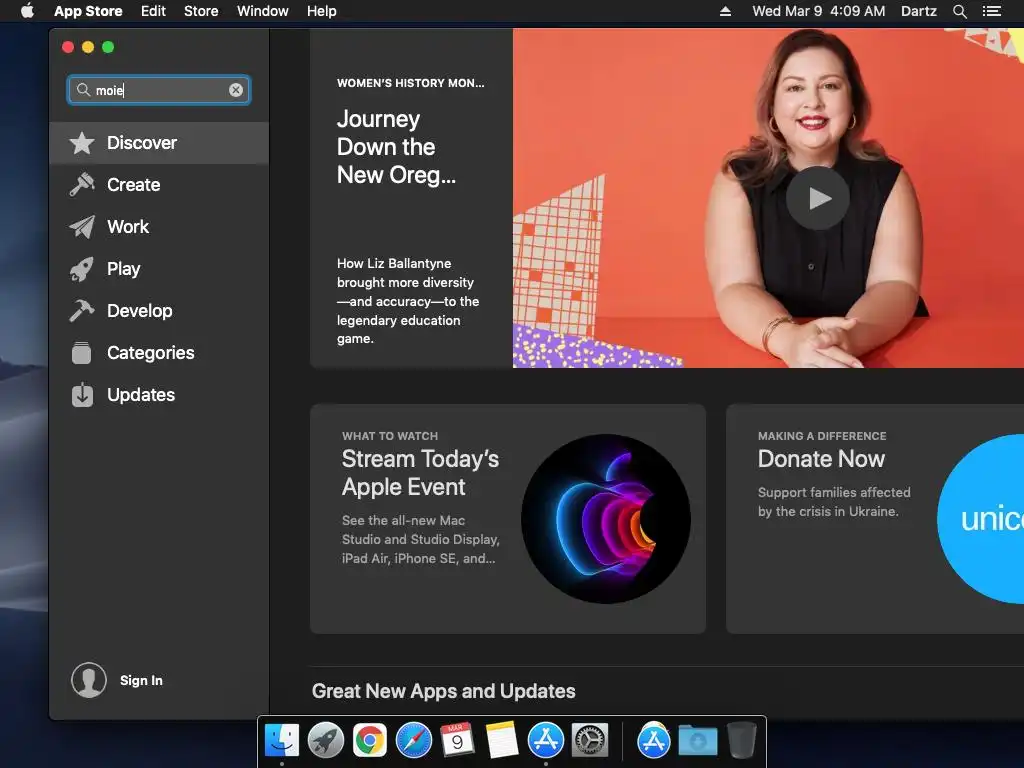Launch Safari from the Dock
Image resolution: width=1024 pixels, height=768 pixels.
[x=414, y=740]
